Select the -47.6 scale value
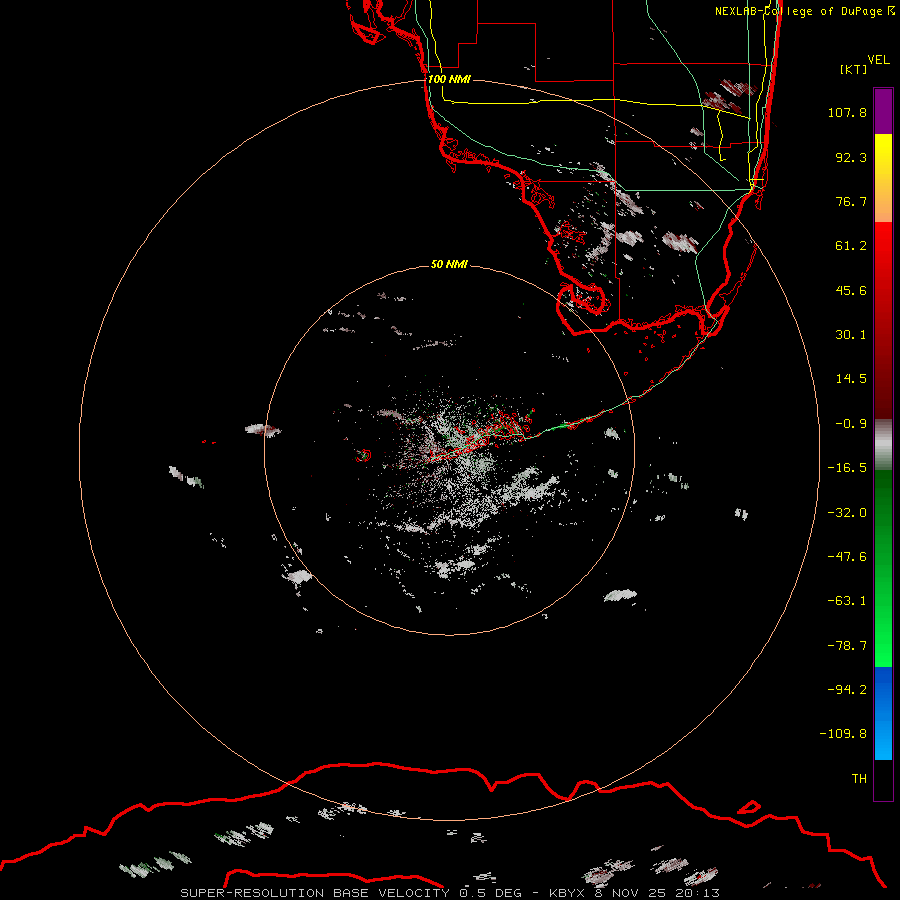Image resolution: width=900 pixels, height=900 pixels. tap(847, 557)
